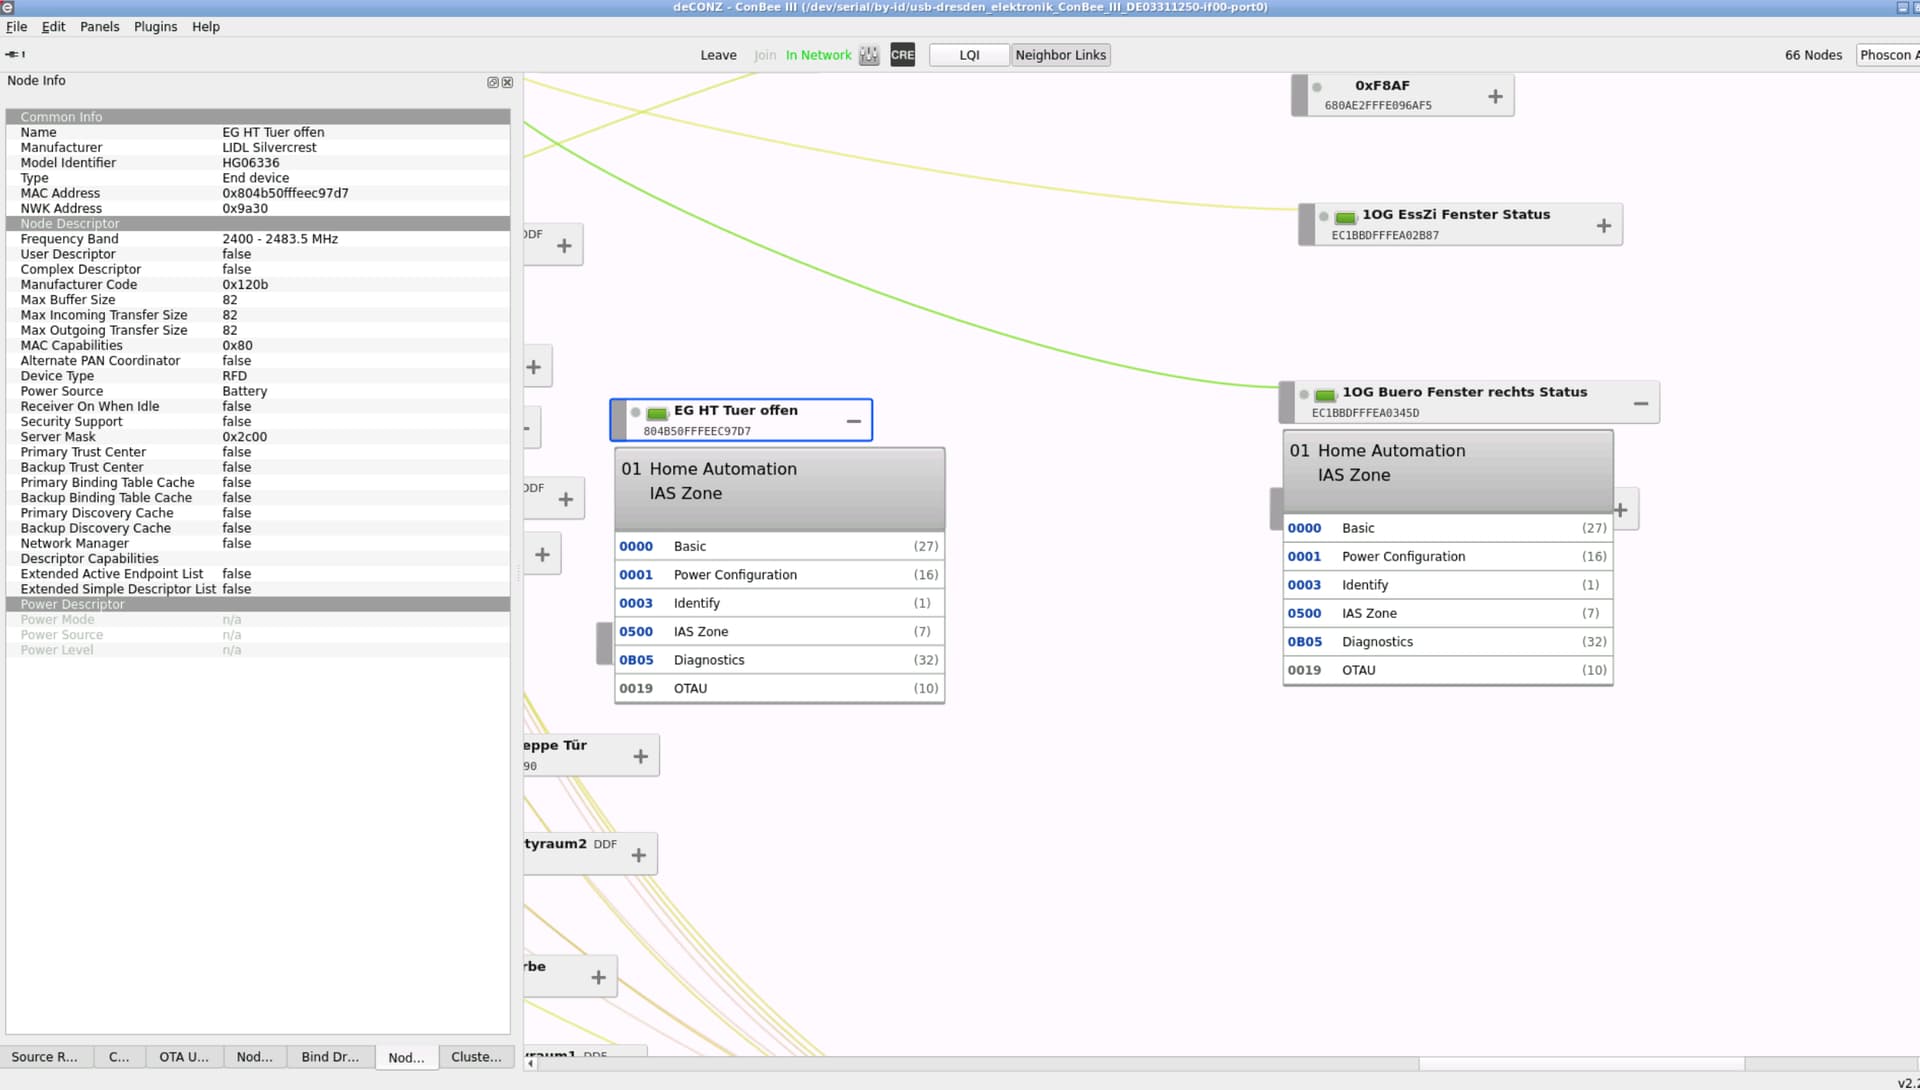Open the Edit menu
Viewport: 1920px width, 1090px height.
[53, 27]
